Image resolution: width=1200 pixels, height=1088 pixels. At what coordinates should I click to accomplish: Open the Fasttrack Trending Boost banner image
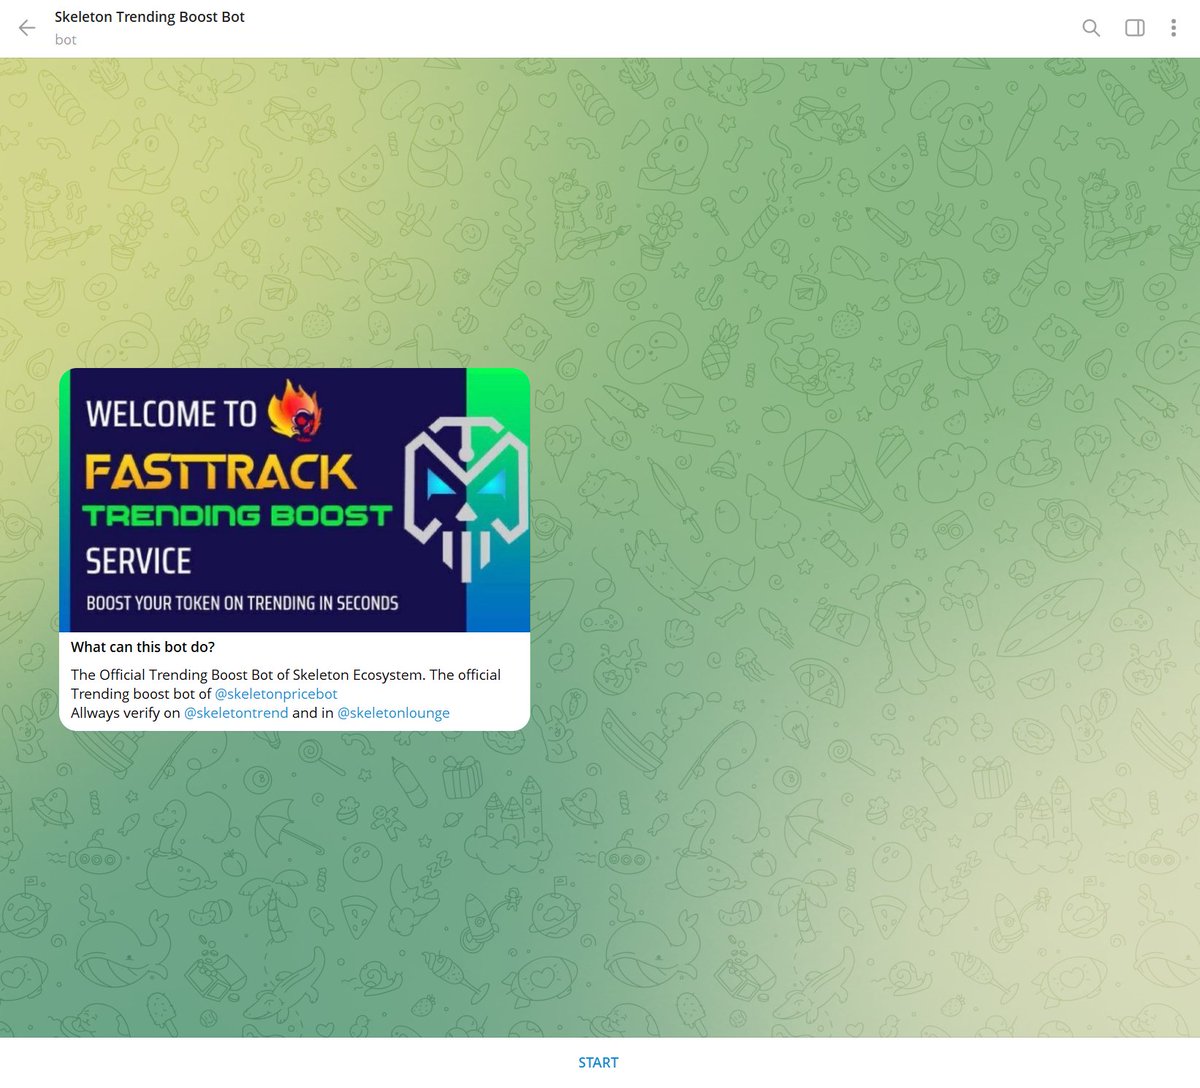(x=294, y=500)
